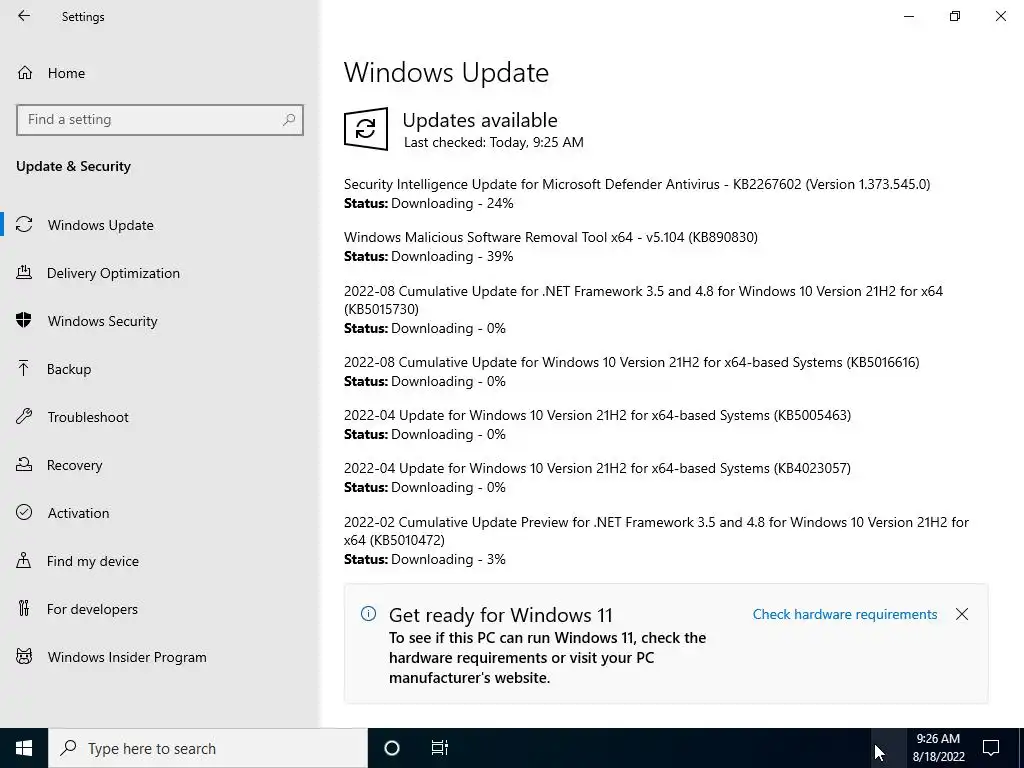The height and width of the screenshot is (768, 1024).
Task: Open the Action Center notification icon
Action: tap(991, 748)
